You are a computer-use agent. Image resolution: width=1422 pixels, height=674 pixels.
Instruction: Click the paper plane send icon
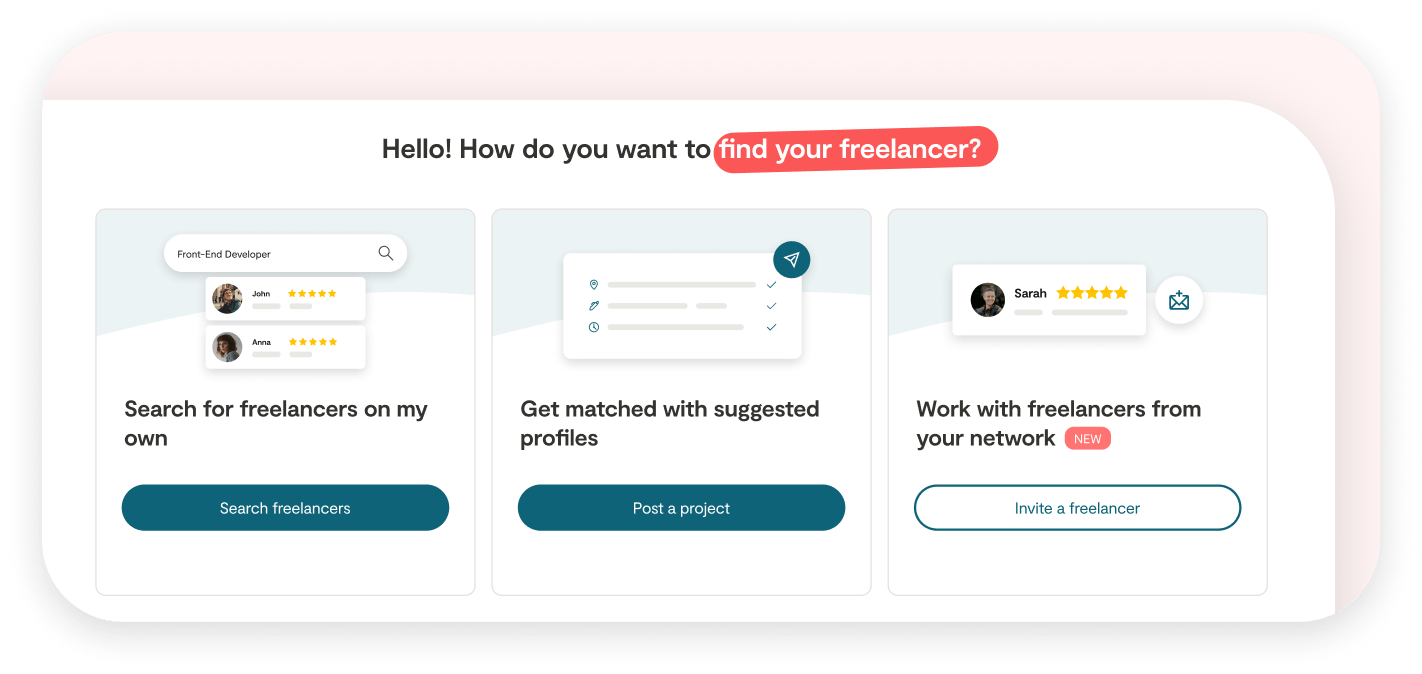tap(792, 260)
